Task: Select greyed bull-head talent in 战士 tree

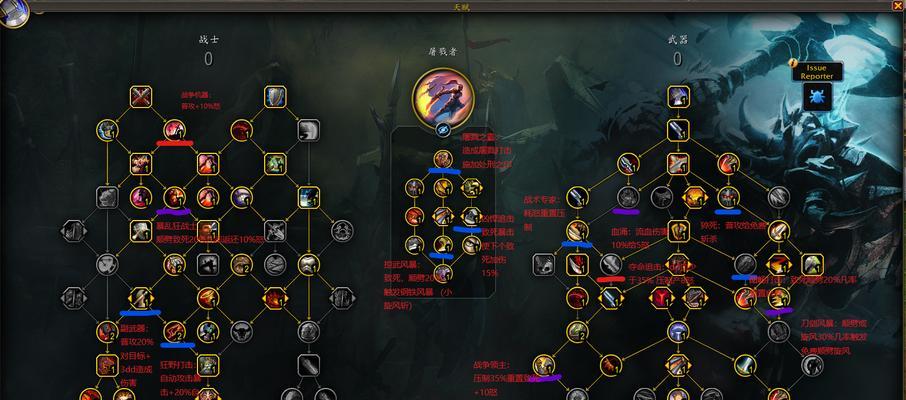Action: click(242, 331)
